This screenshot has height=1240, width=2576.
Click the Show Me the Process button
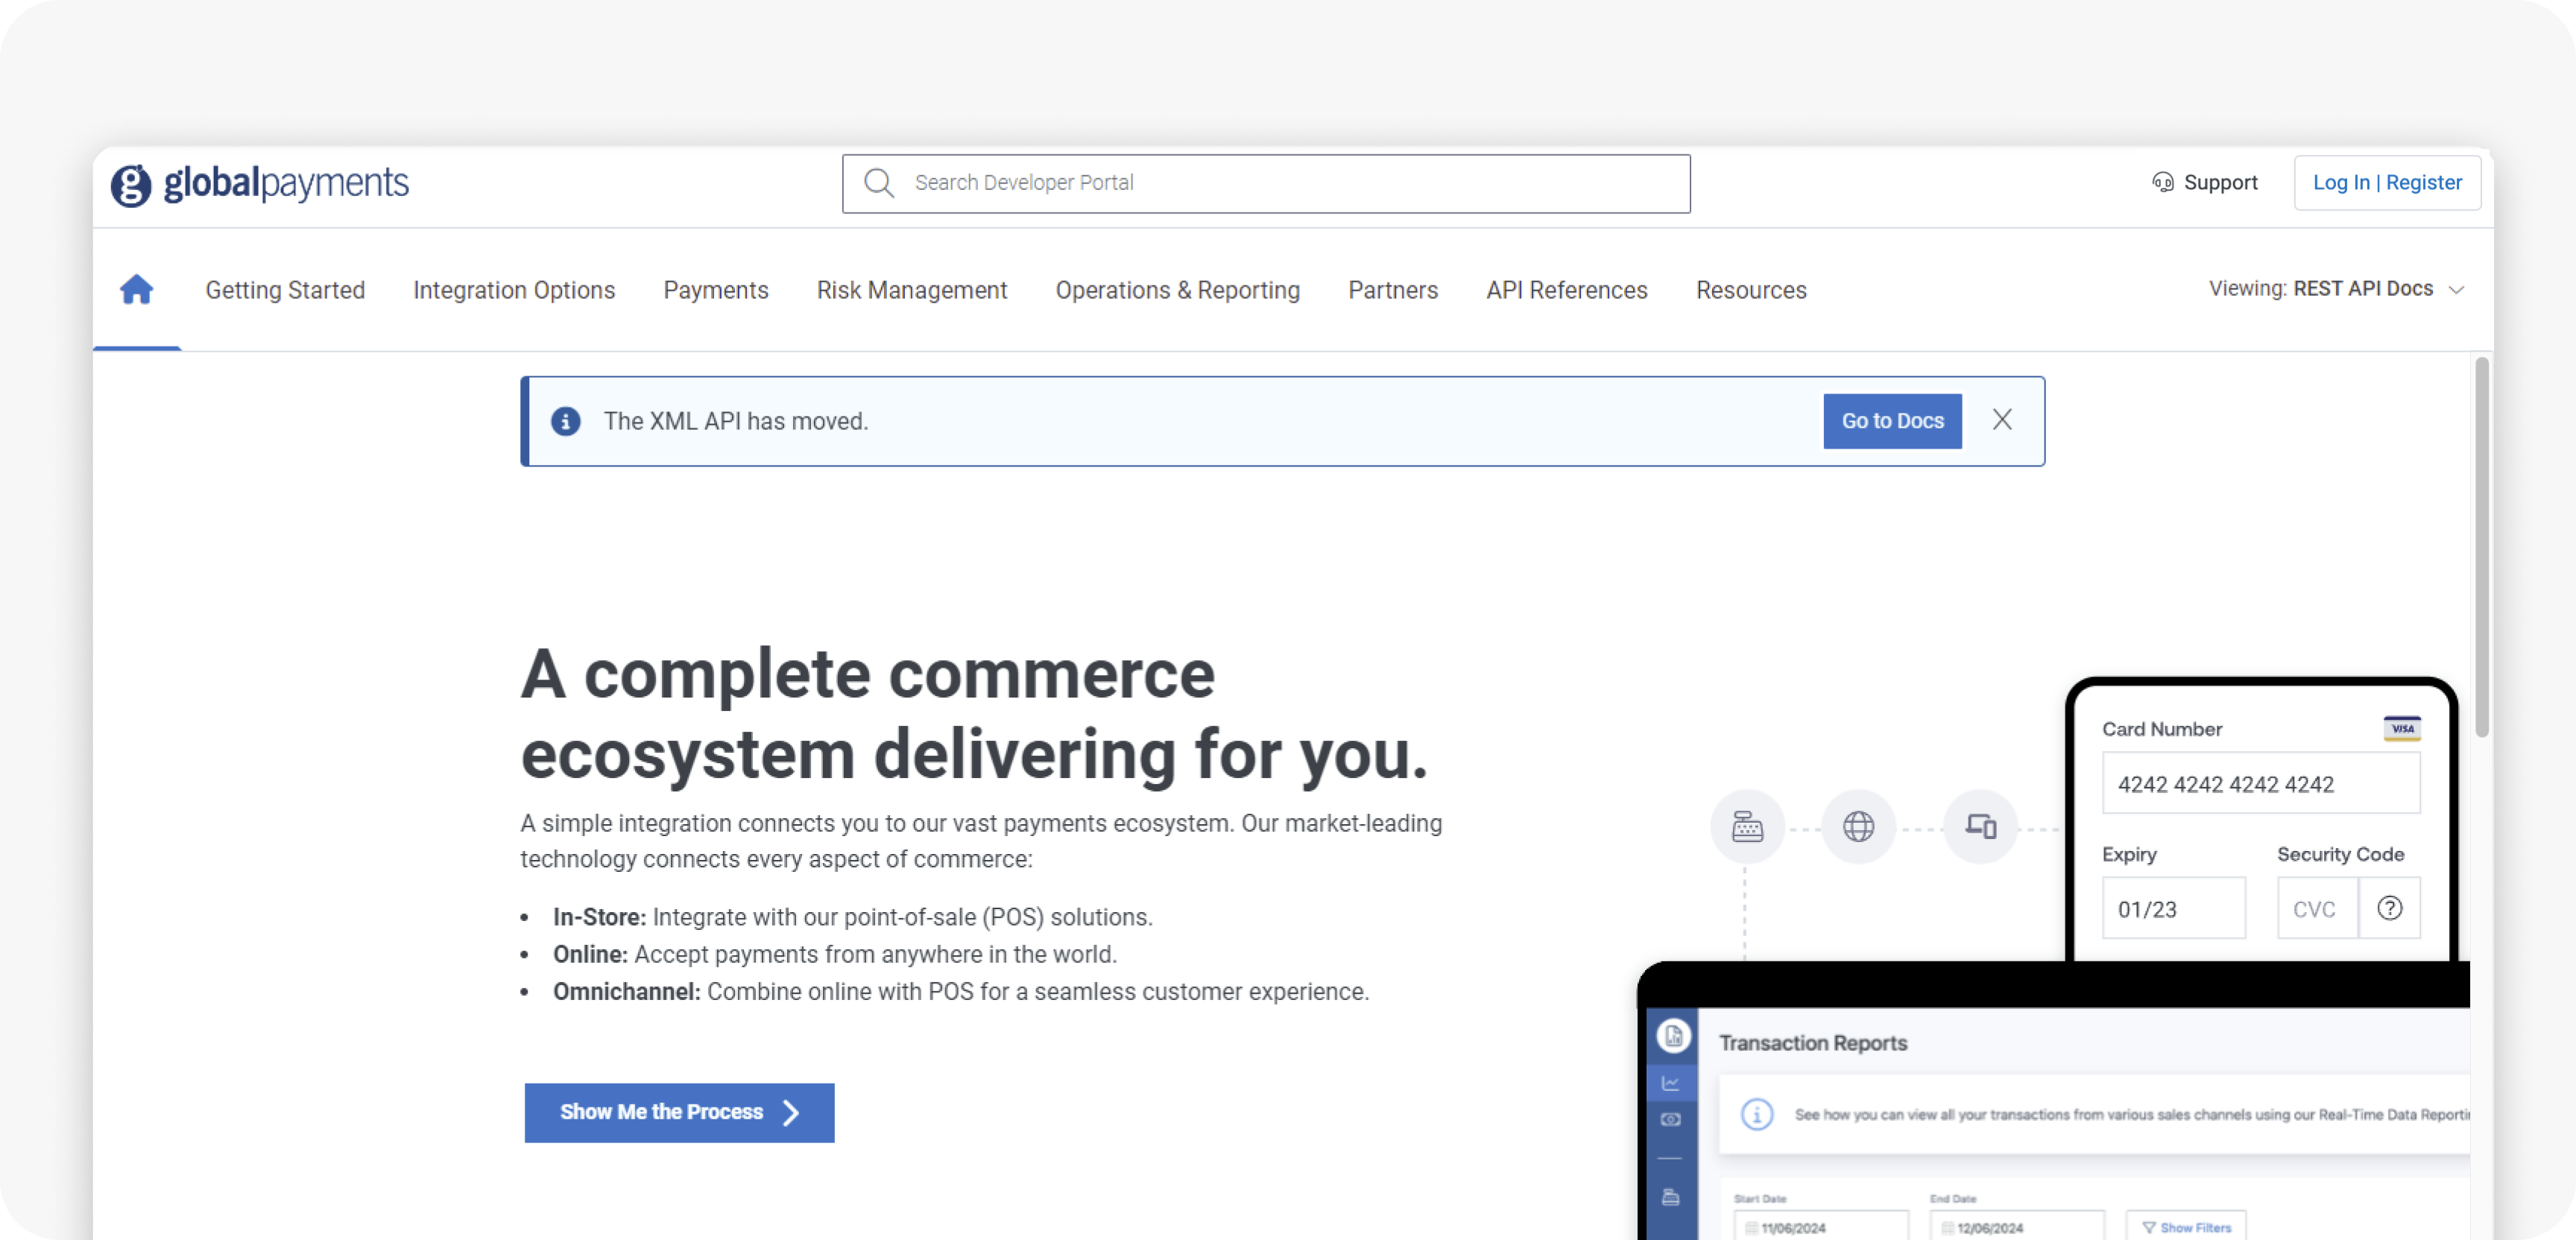(679, 1112)
